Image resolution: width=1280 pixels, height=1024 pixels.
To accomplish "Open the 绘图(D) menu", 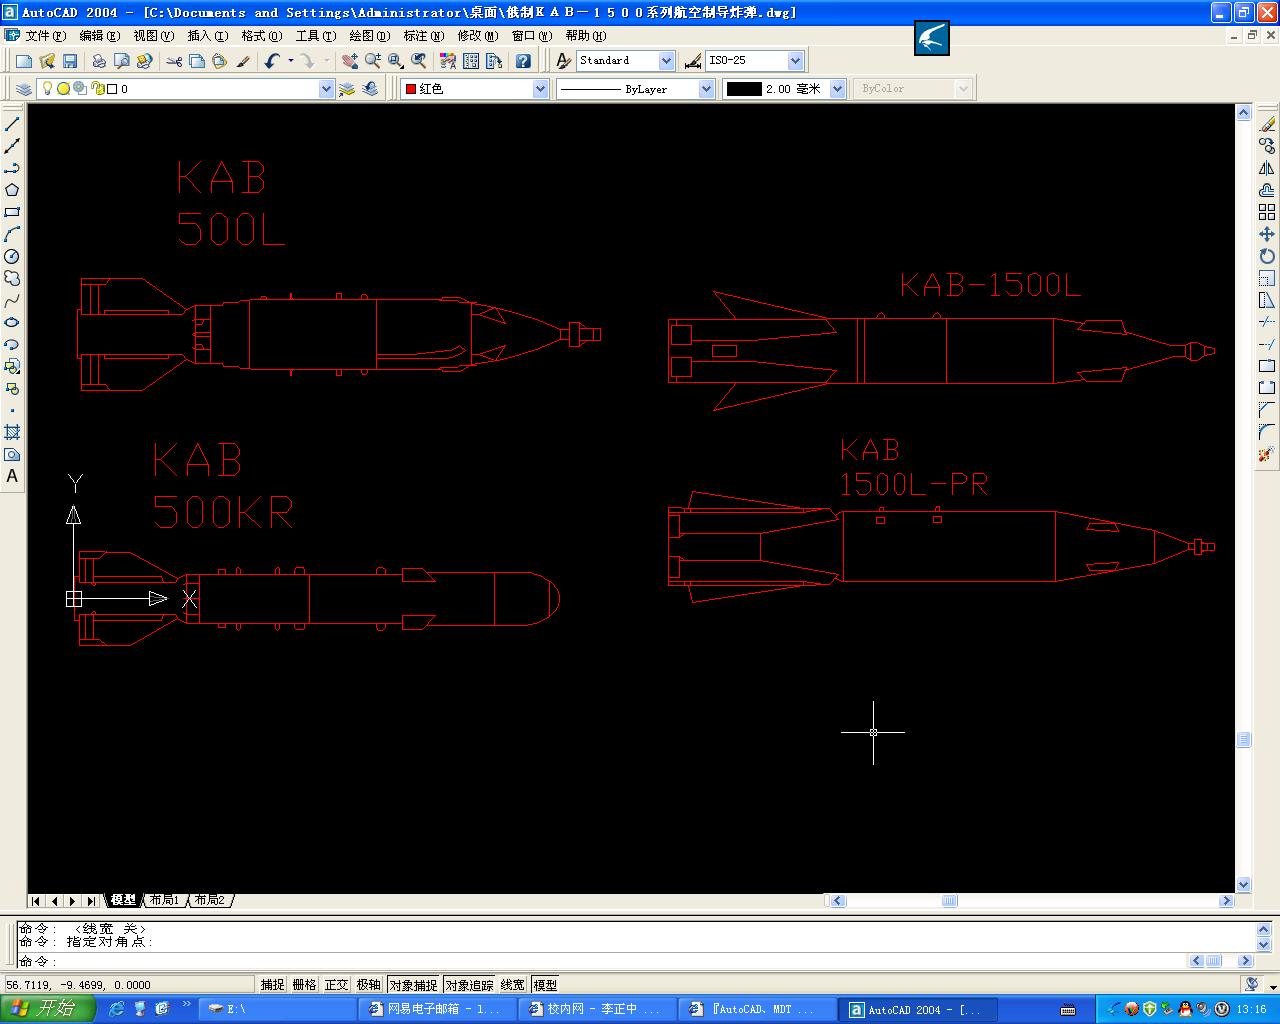I will pos(369,35).
